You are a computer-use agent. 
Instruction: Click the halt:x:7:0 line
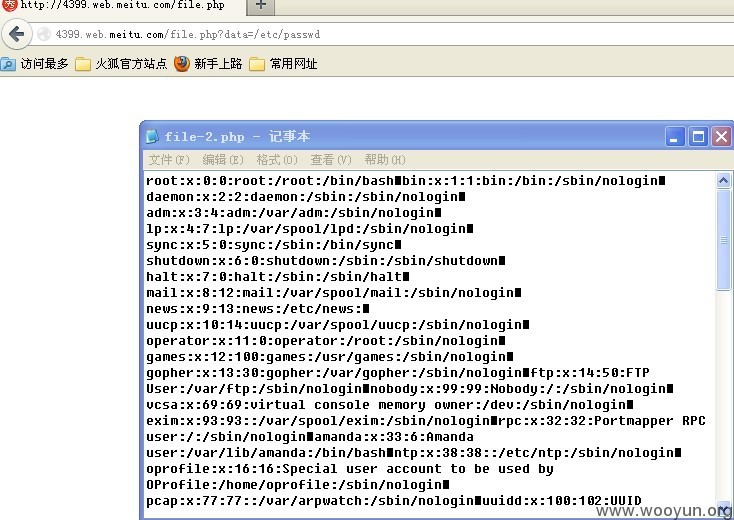(x=278, y=277)
